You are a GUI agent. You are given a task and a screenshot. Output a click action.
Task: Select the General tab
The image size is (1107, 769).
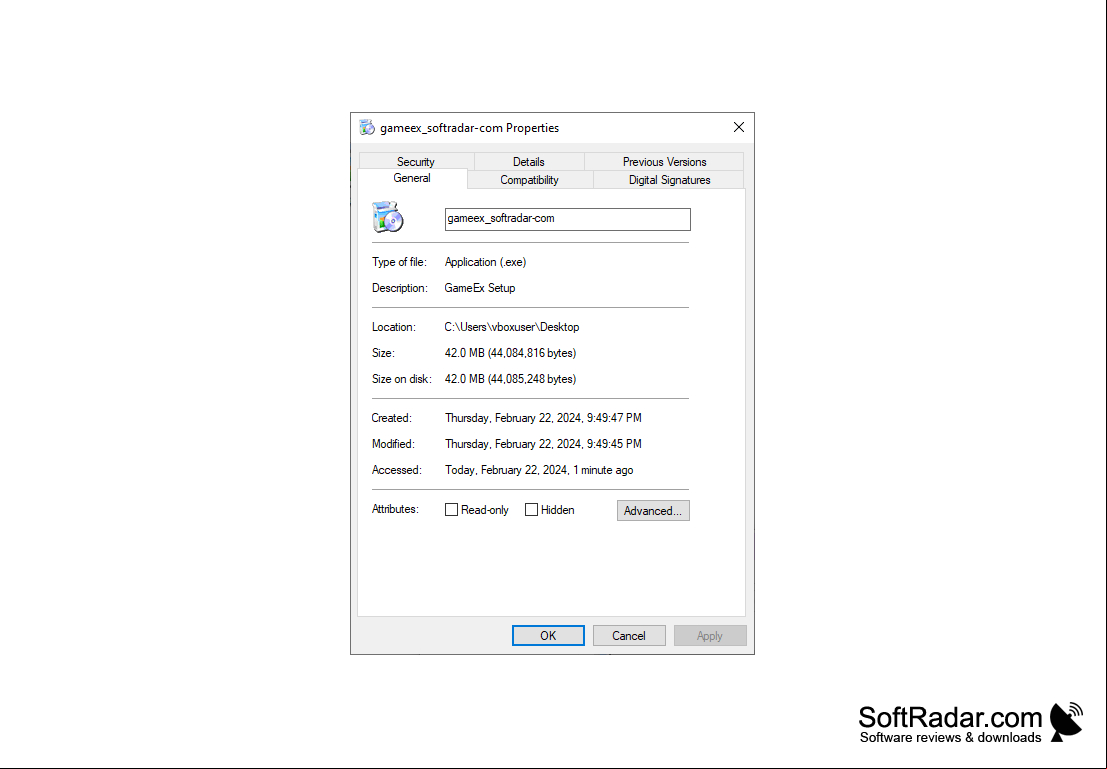coord(412,179)
